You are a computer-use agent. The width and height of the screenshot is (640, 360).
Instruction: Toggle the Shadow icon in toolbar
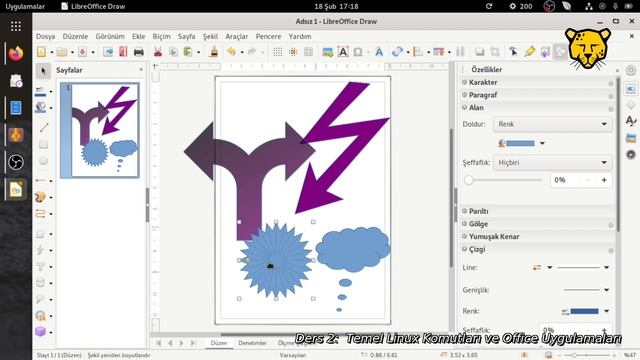479,52
